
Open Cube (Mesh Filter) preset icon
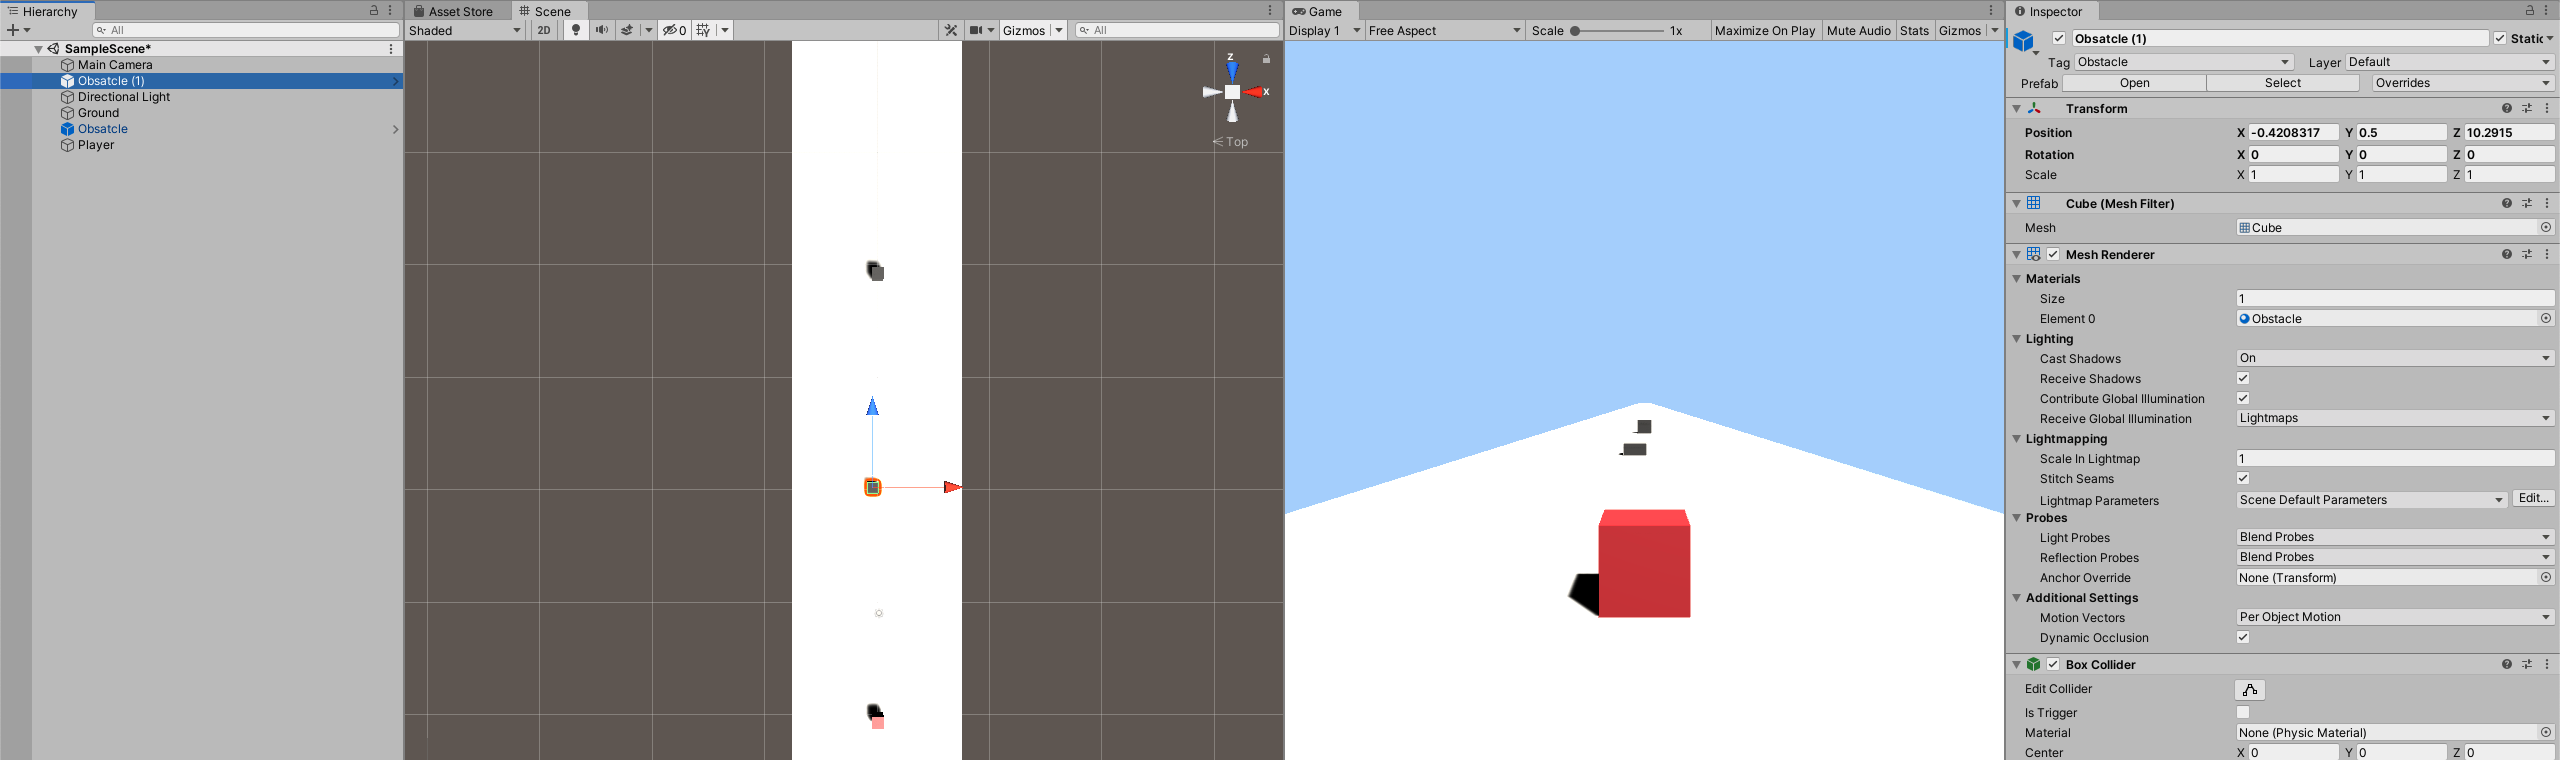(2527, 203)
